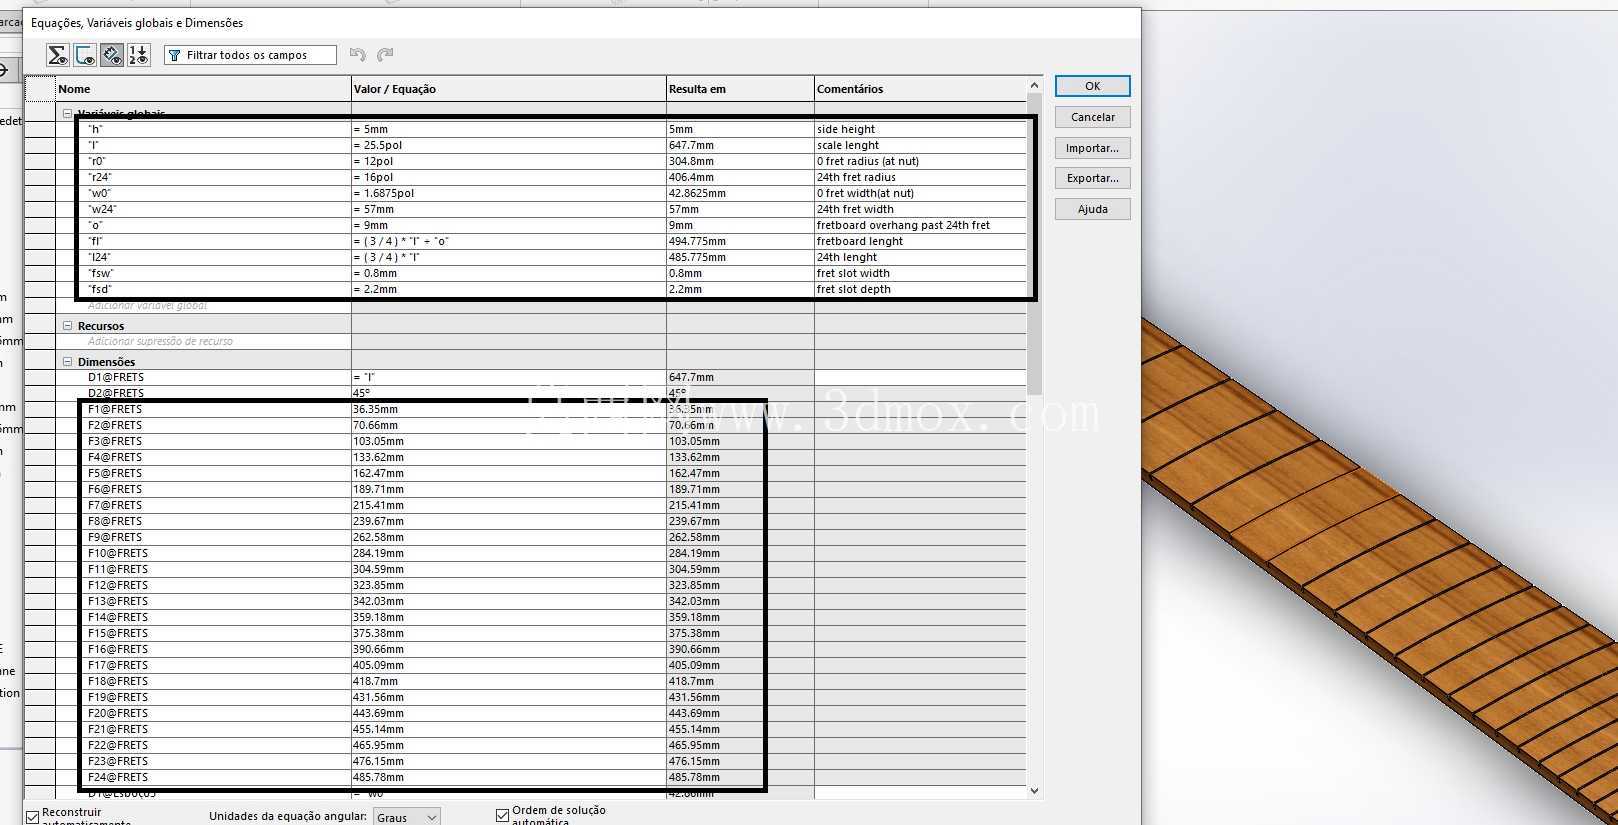Select the F18@FRETS dimension name

click(x=118, y=681)
